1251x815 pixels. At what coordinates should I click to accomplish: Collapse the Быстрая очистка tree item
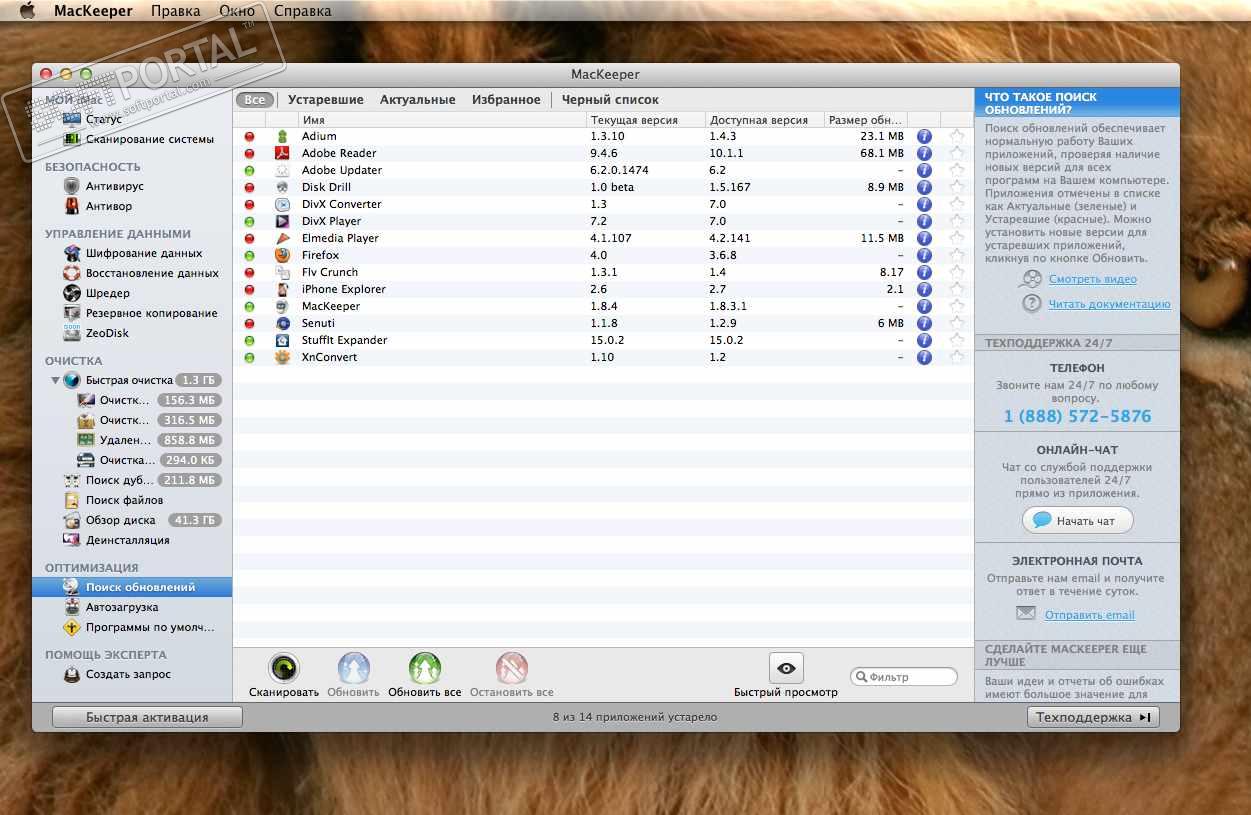(x=55, y=381)
